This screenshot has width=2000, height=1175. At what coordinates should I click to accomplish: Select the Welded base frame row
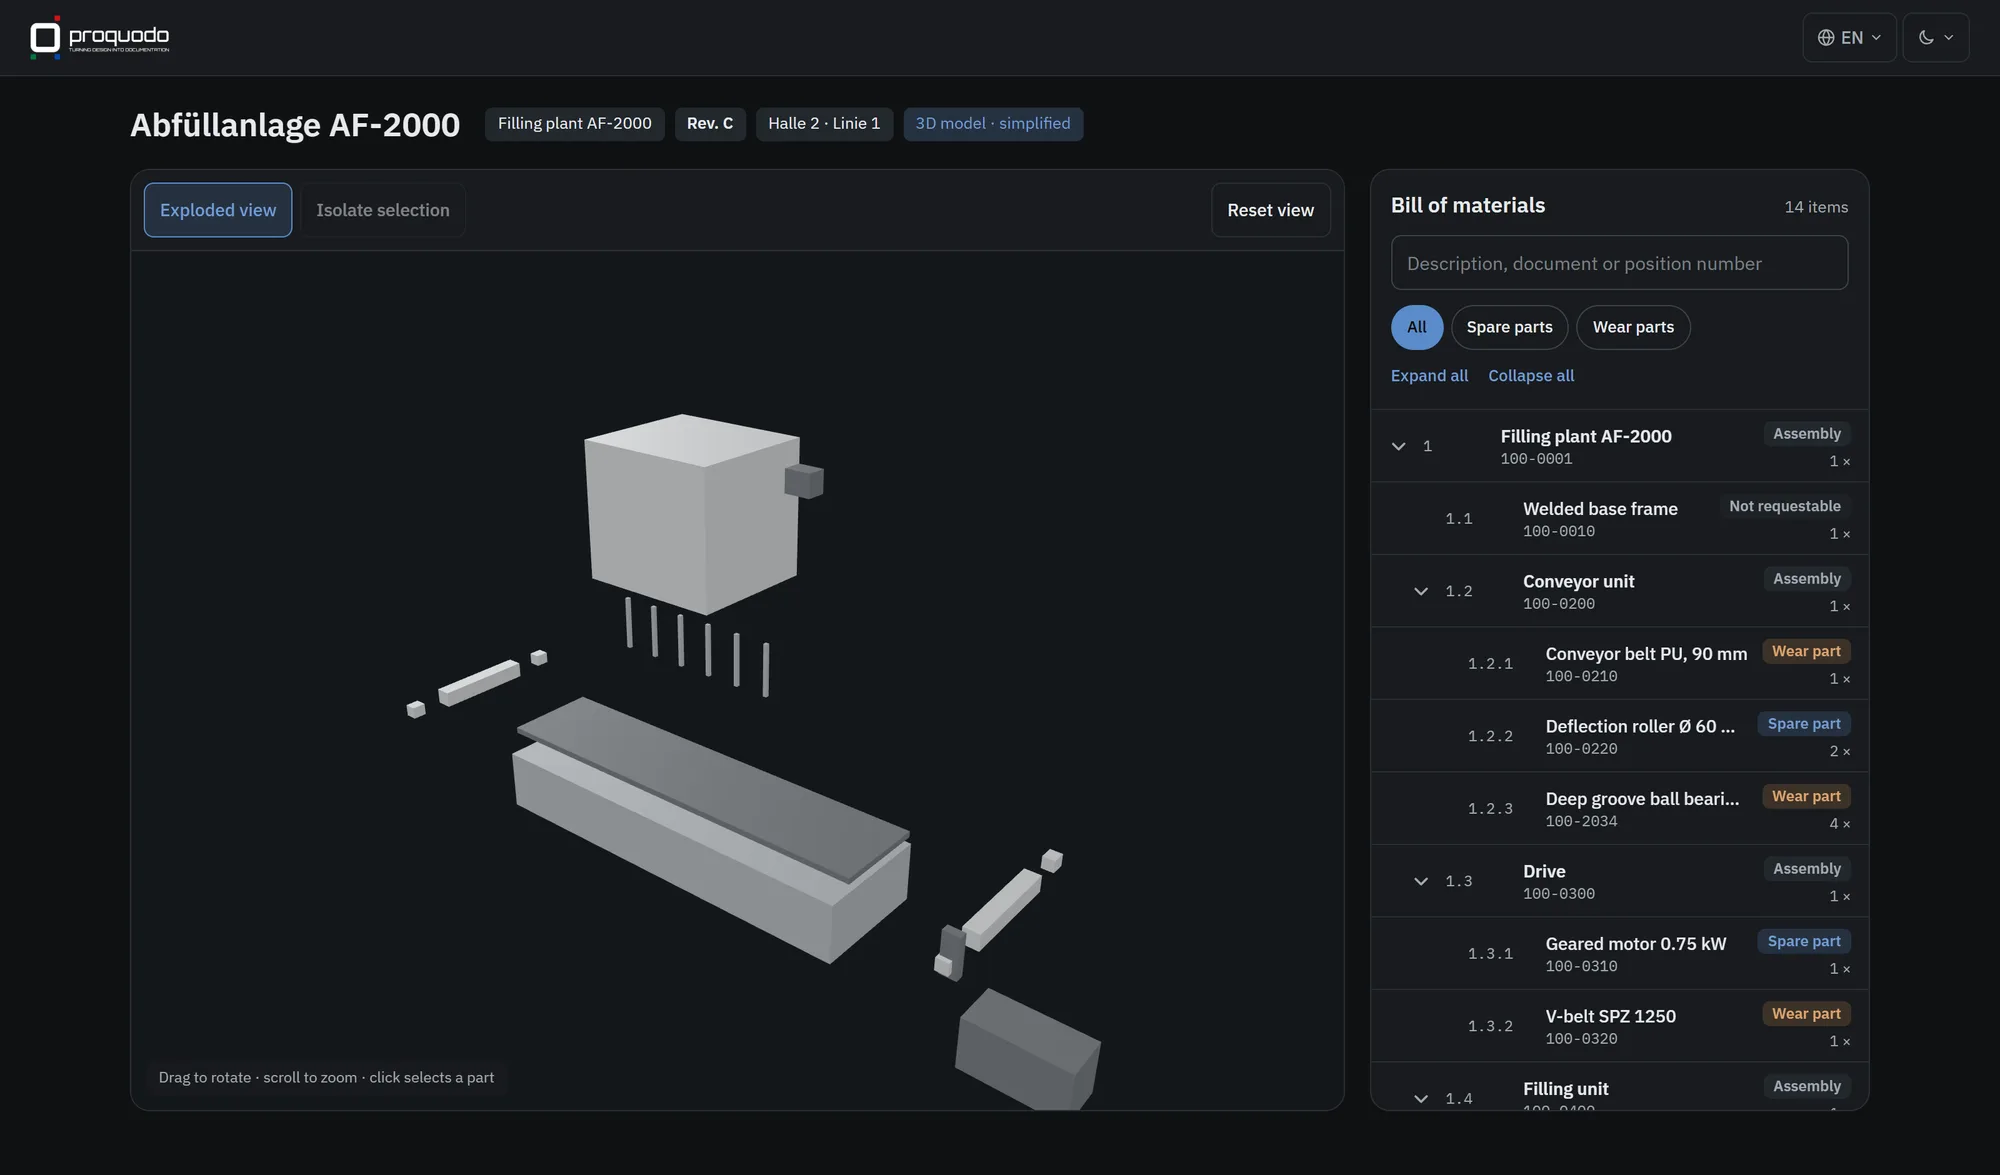1619,519
